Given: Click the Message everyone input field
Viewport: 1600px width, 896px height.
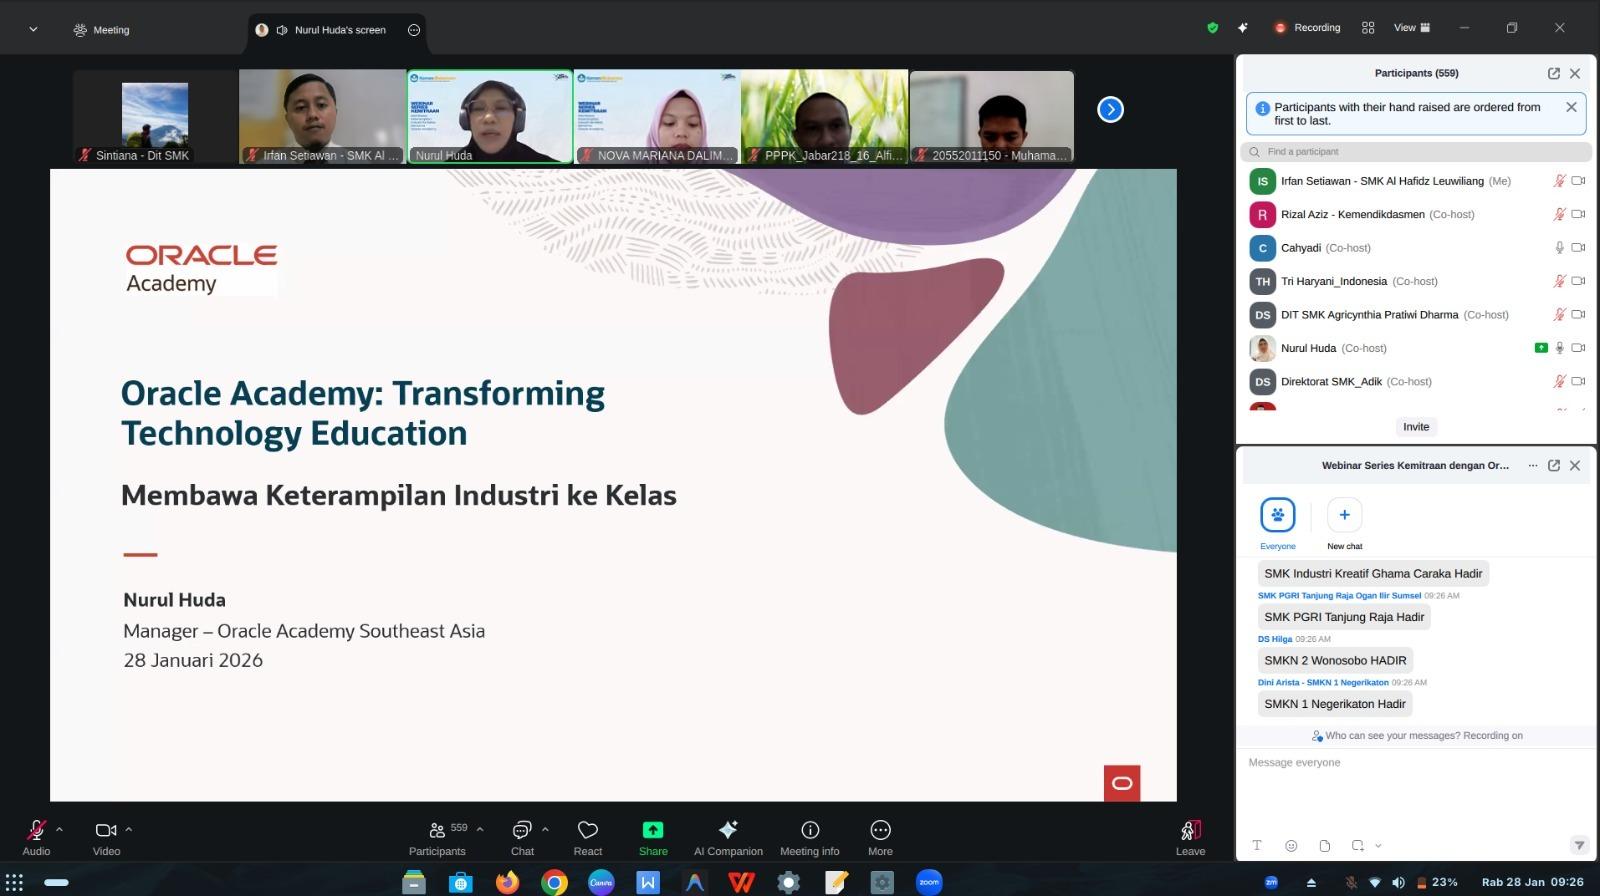Looking at the screenshot, I should (x=1416, y=763).
